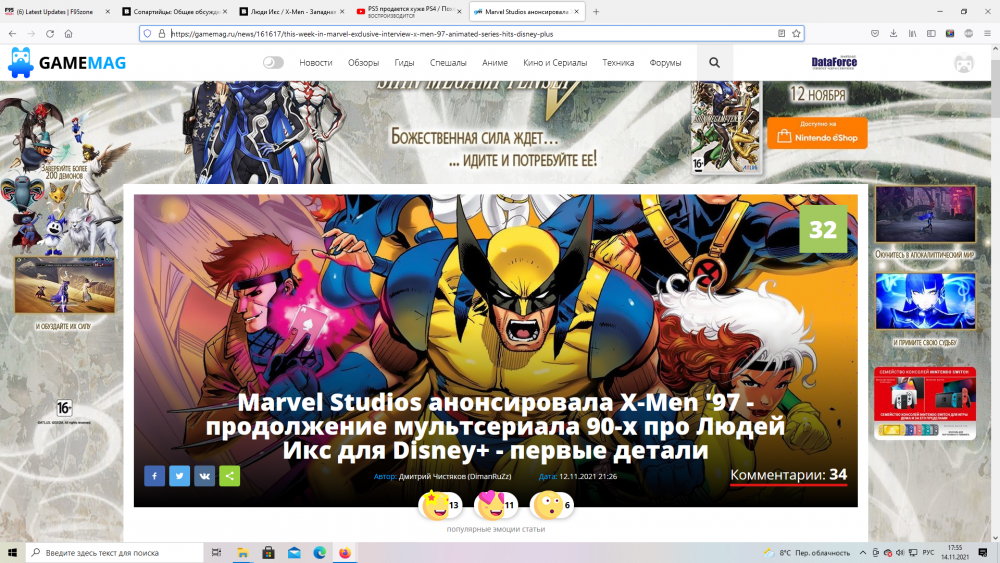Open the Комментарии: 34 link

click(788, 475)
